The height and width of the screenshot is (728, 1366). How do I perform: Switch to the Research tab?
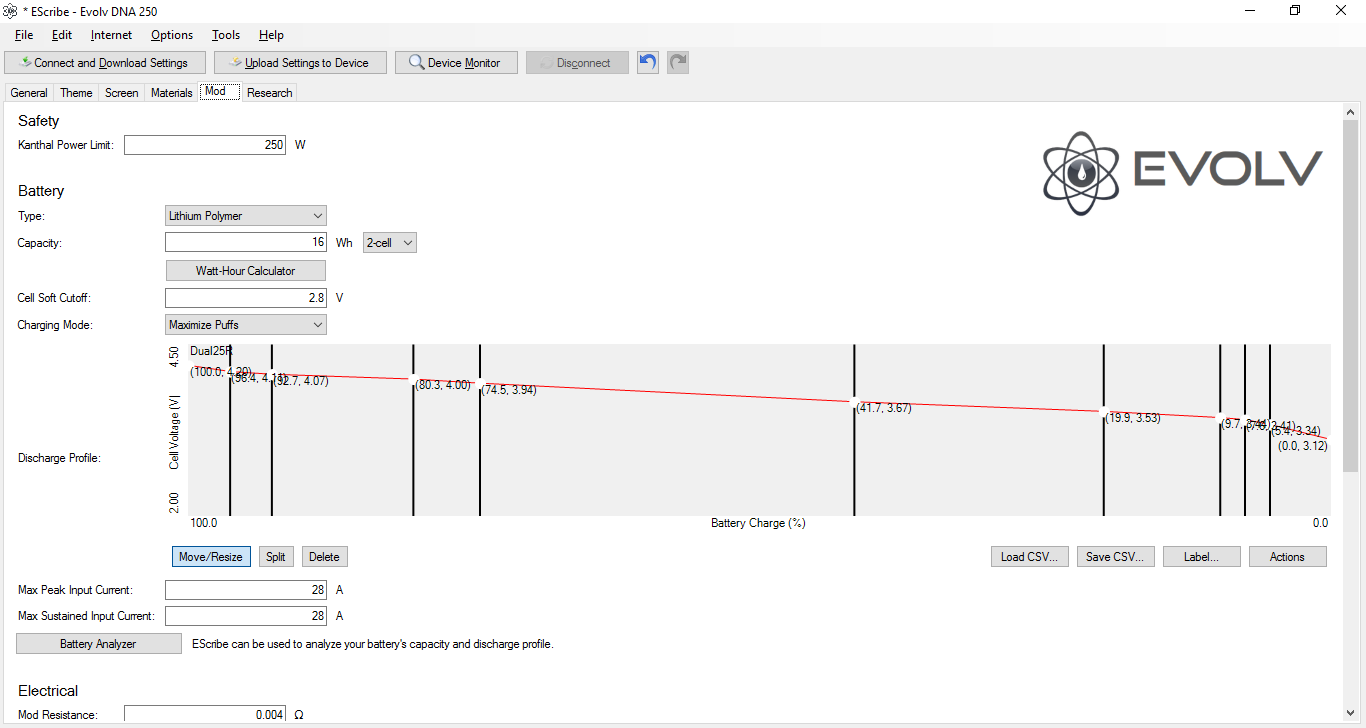click(x=269, y=93)
